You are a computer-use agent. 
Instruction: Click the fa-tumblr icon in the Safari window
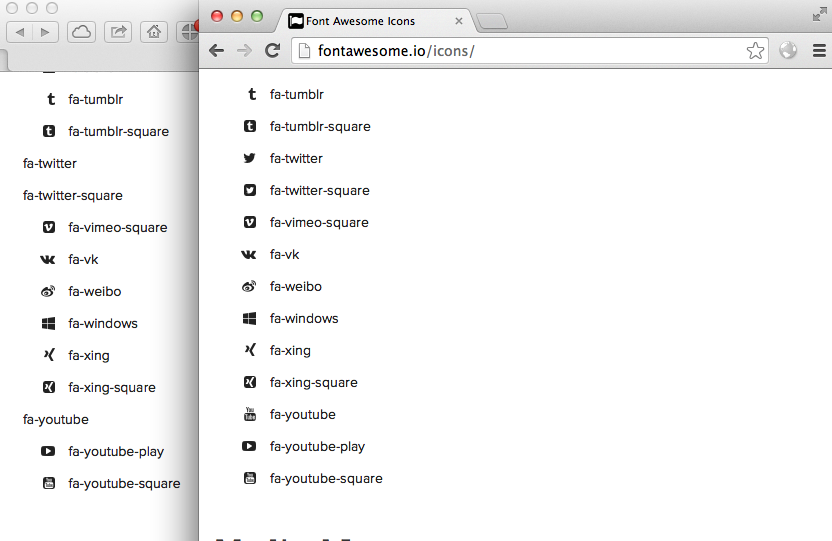click(51, 99)
